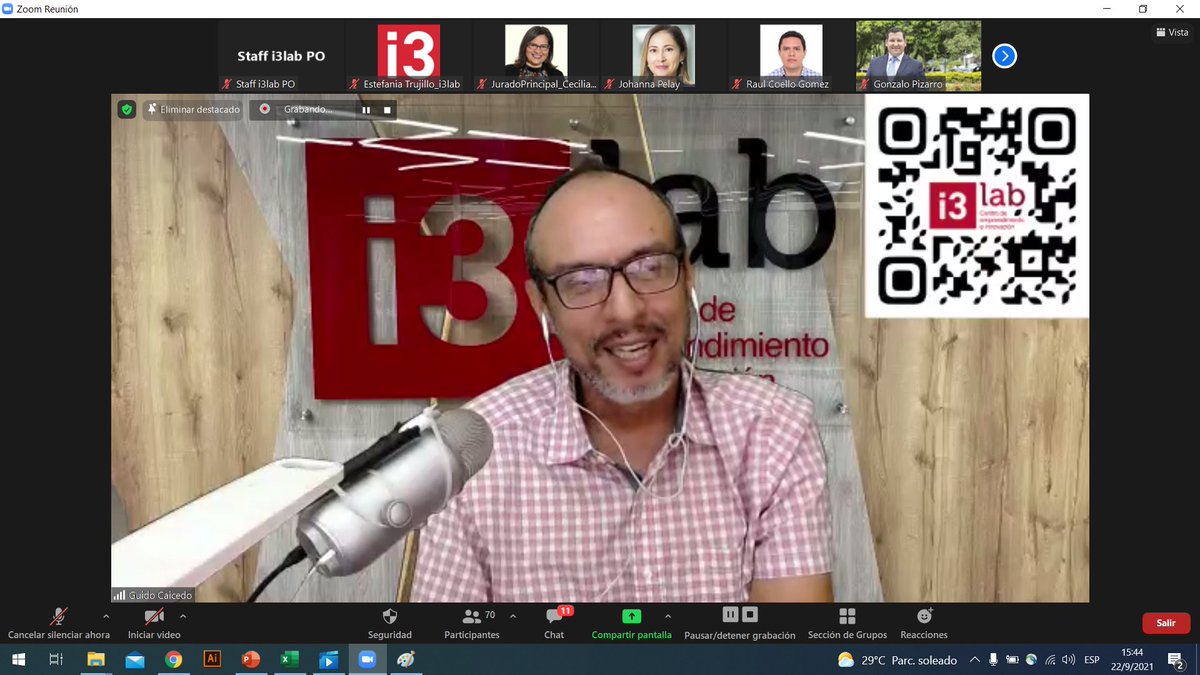The height and width of the screenshot is (675, 1200).
Task: Open clock showing 15:44
Action: click(x=1134, y=660)
